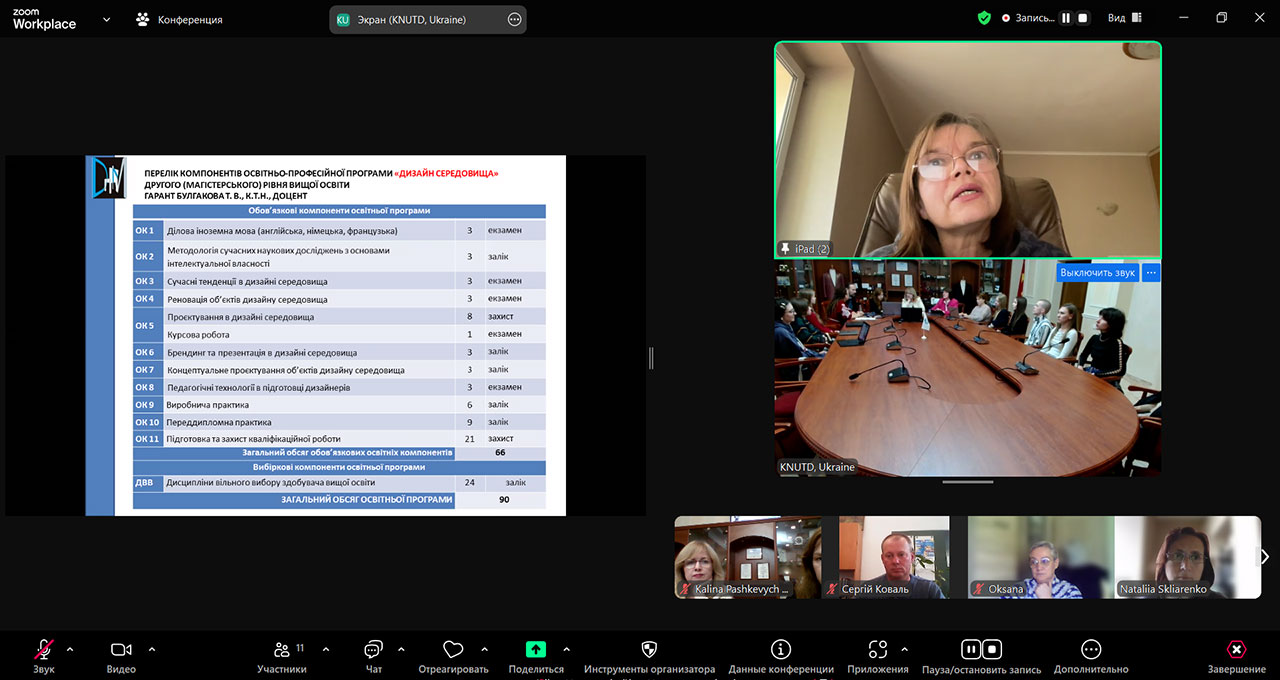The image size is (1280, 680).
Task: Show next participants with the gallery arrow
Action: point(1264,557)
